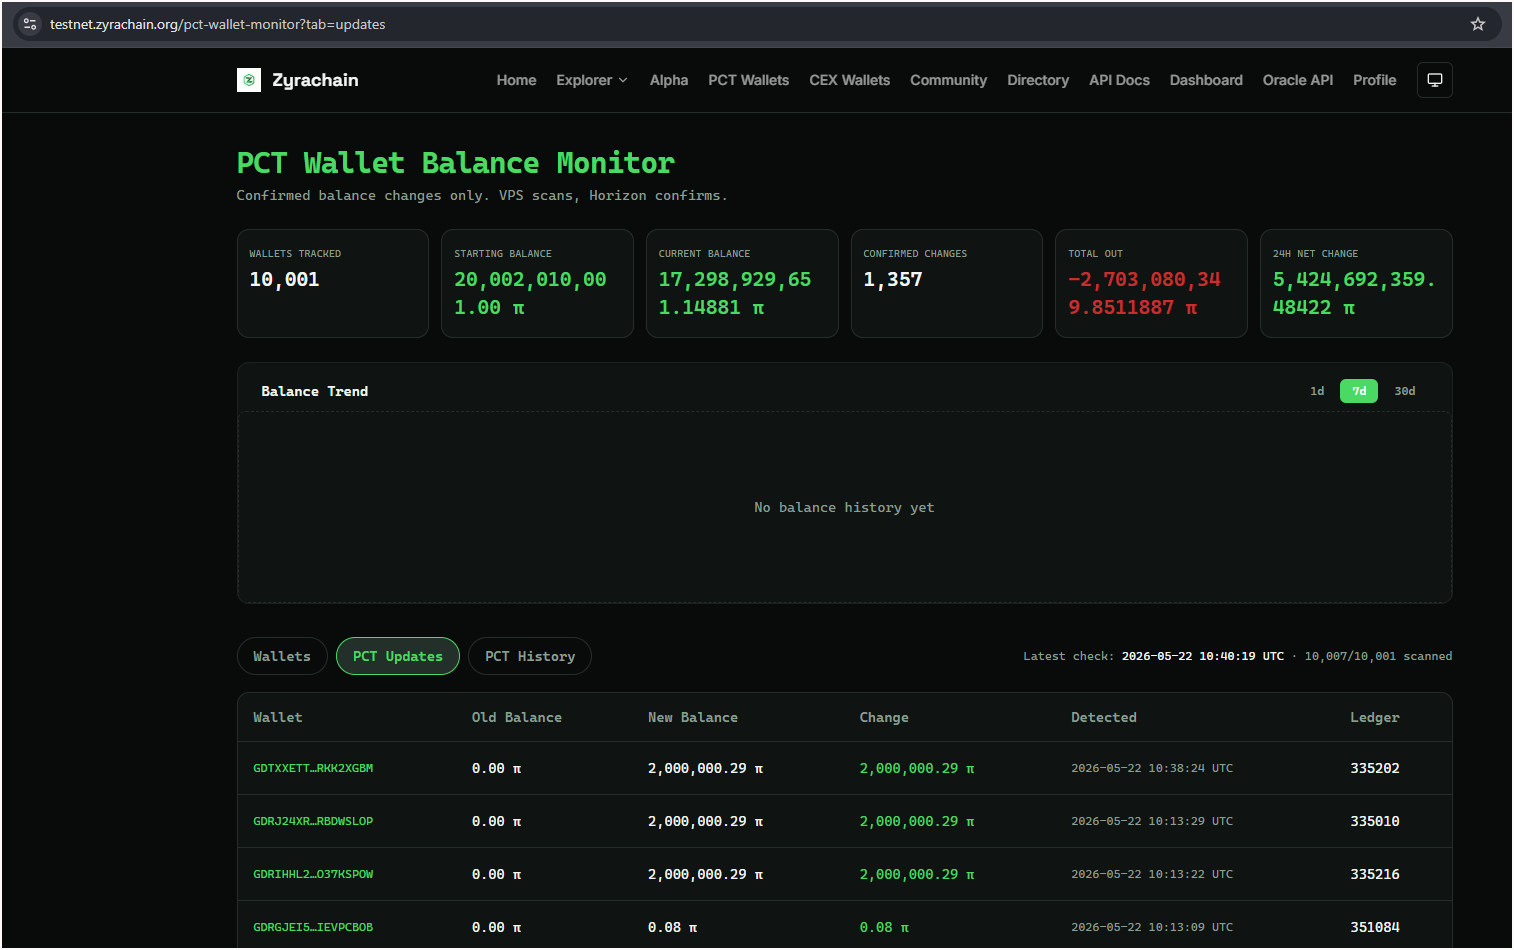1514x950 pixels.
Task: Click the Wallets Tracked card
Action: (x=333, y=283)
